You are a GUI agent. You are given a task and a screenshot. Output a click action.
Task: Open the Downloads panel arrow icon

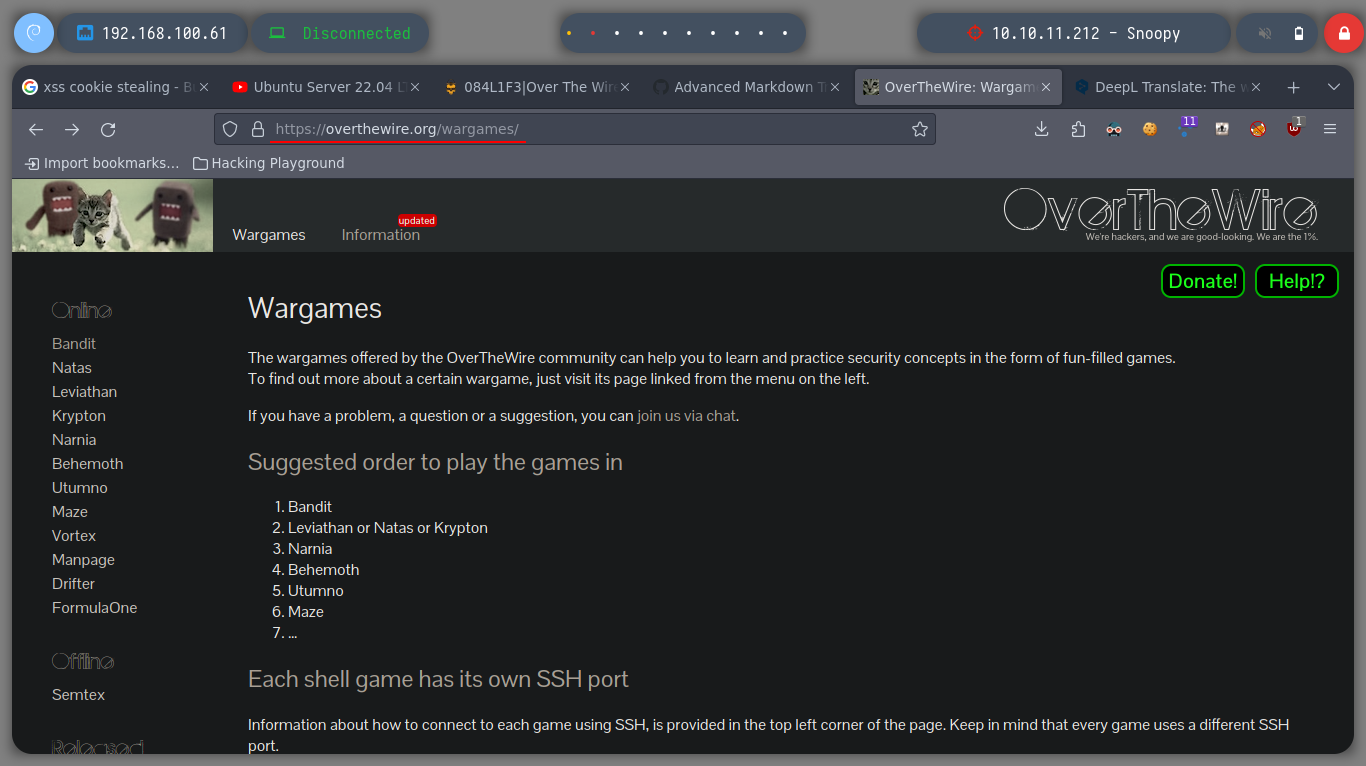(1042, 129)
